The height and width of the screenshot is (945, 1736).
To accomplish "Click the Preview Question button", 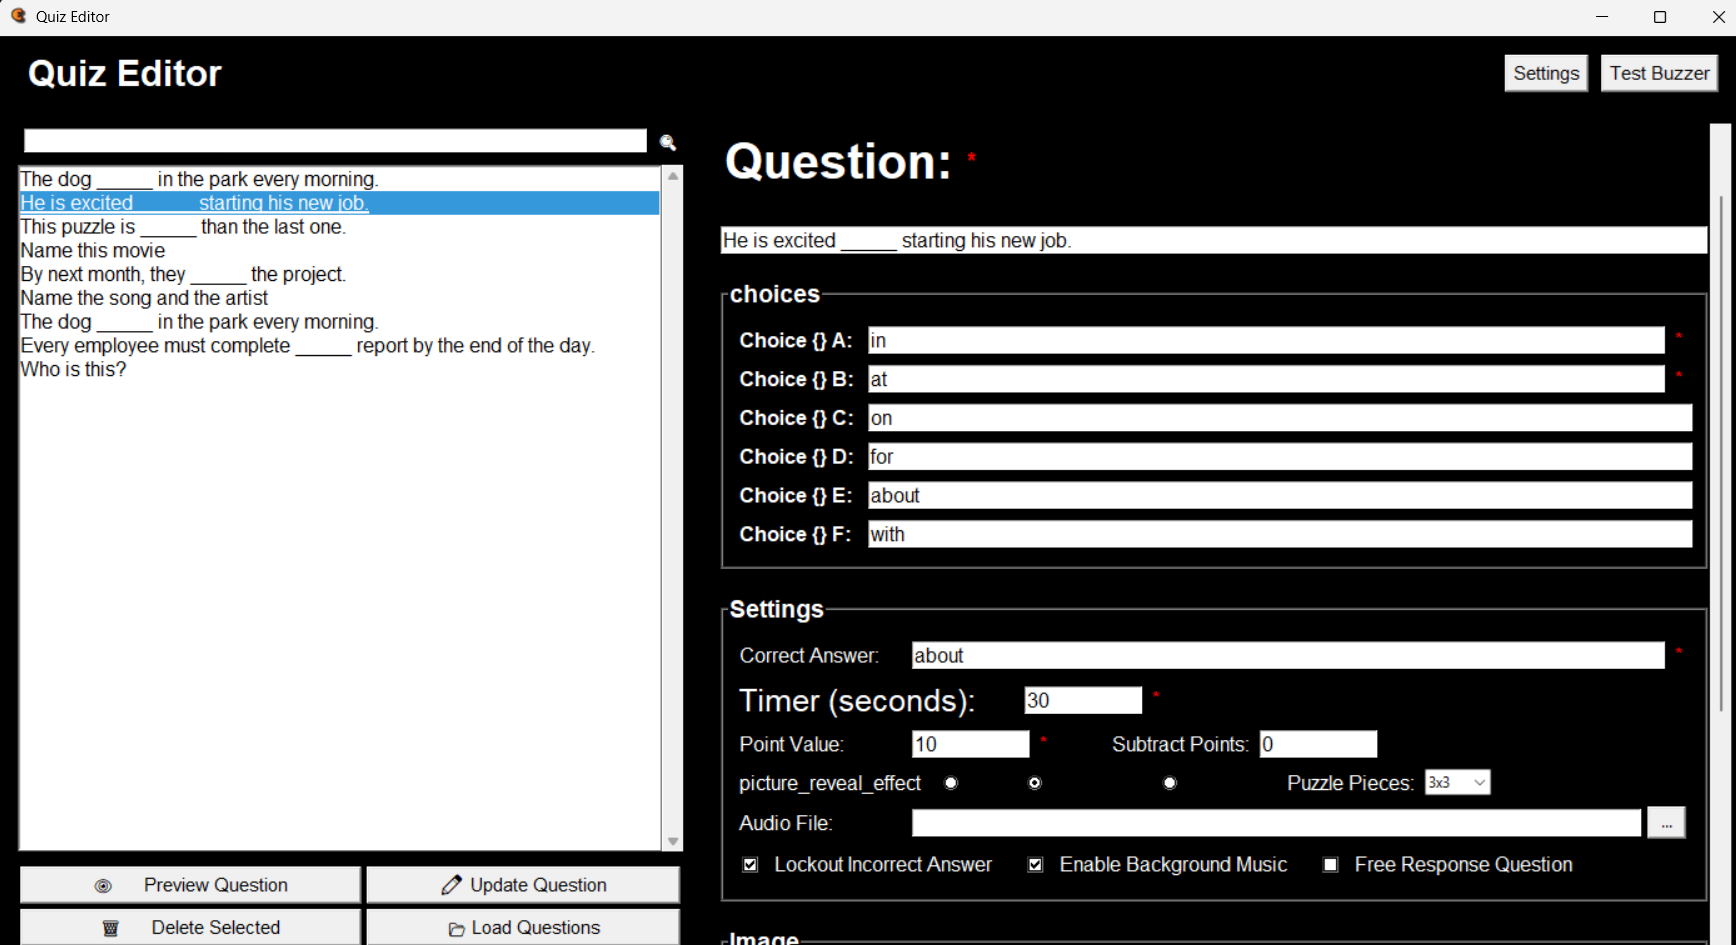I will tap(190, 885).
